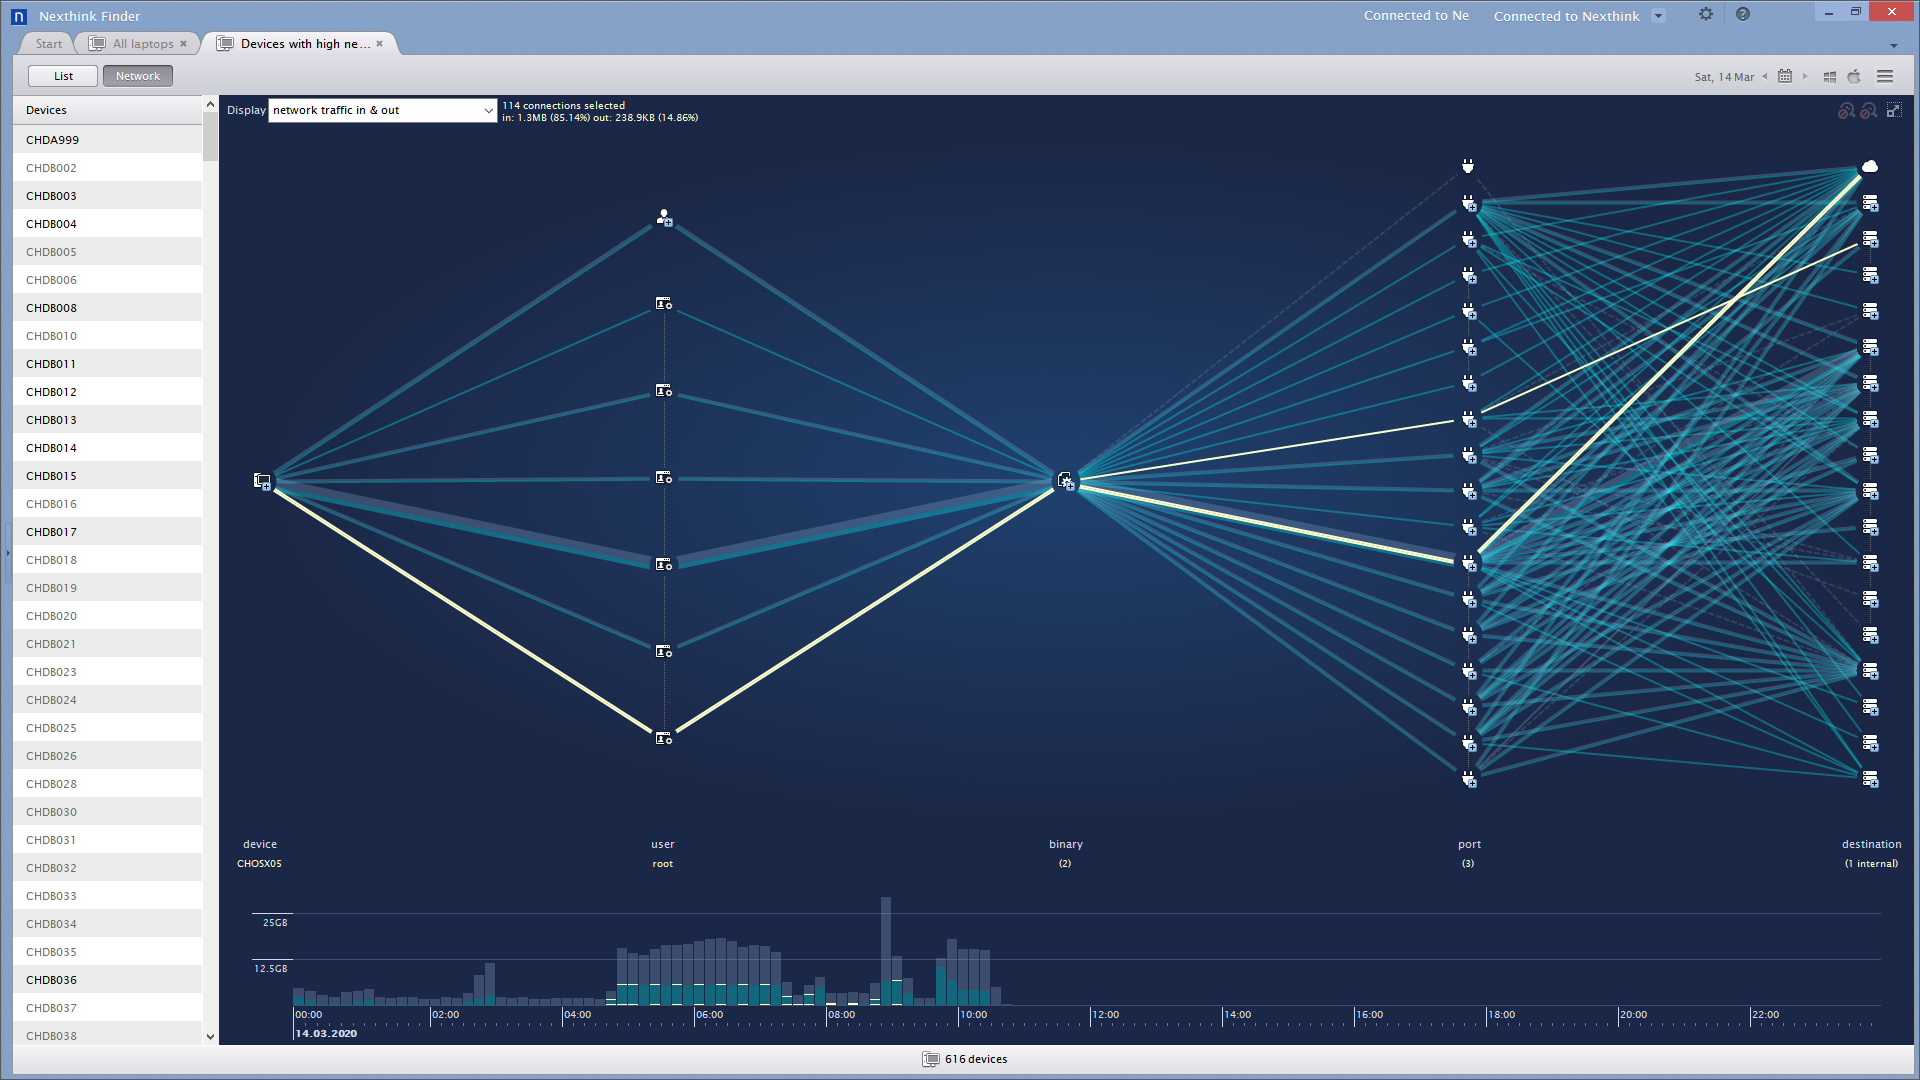The image size is (1920, 1080).
Task: Switch to the List view button
Action: click(x=63, y=76)
